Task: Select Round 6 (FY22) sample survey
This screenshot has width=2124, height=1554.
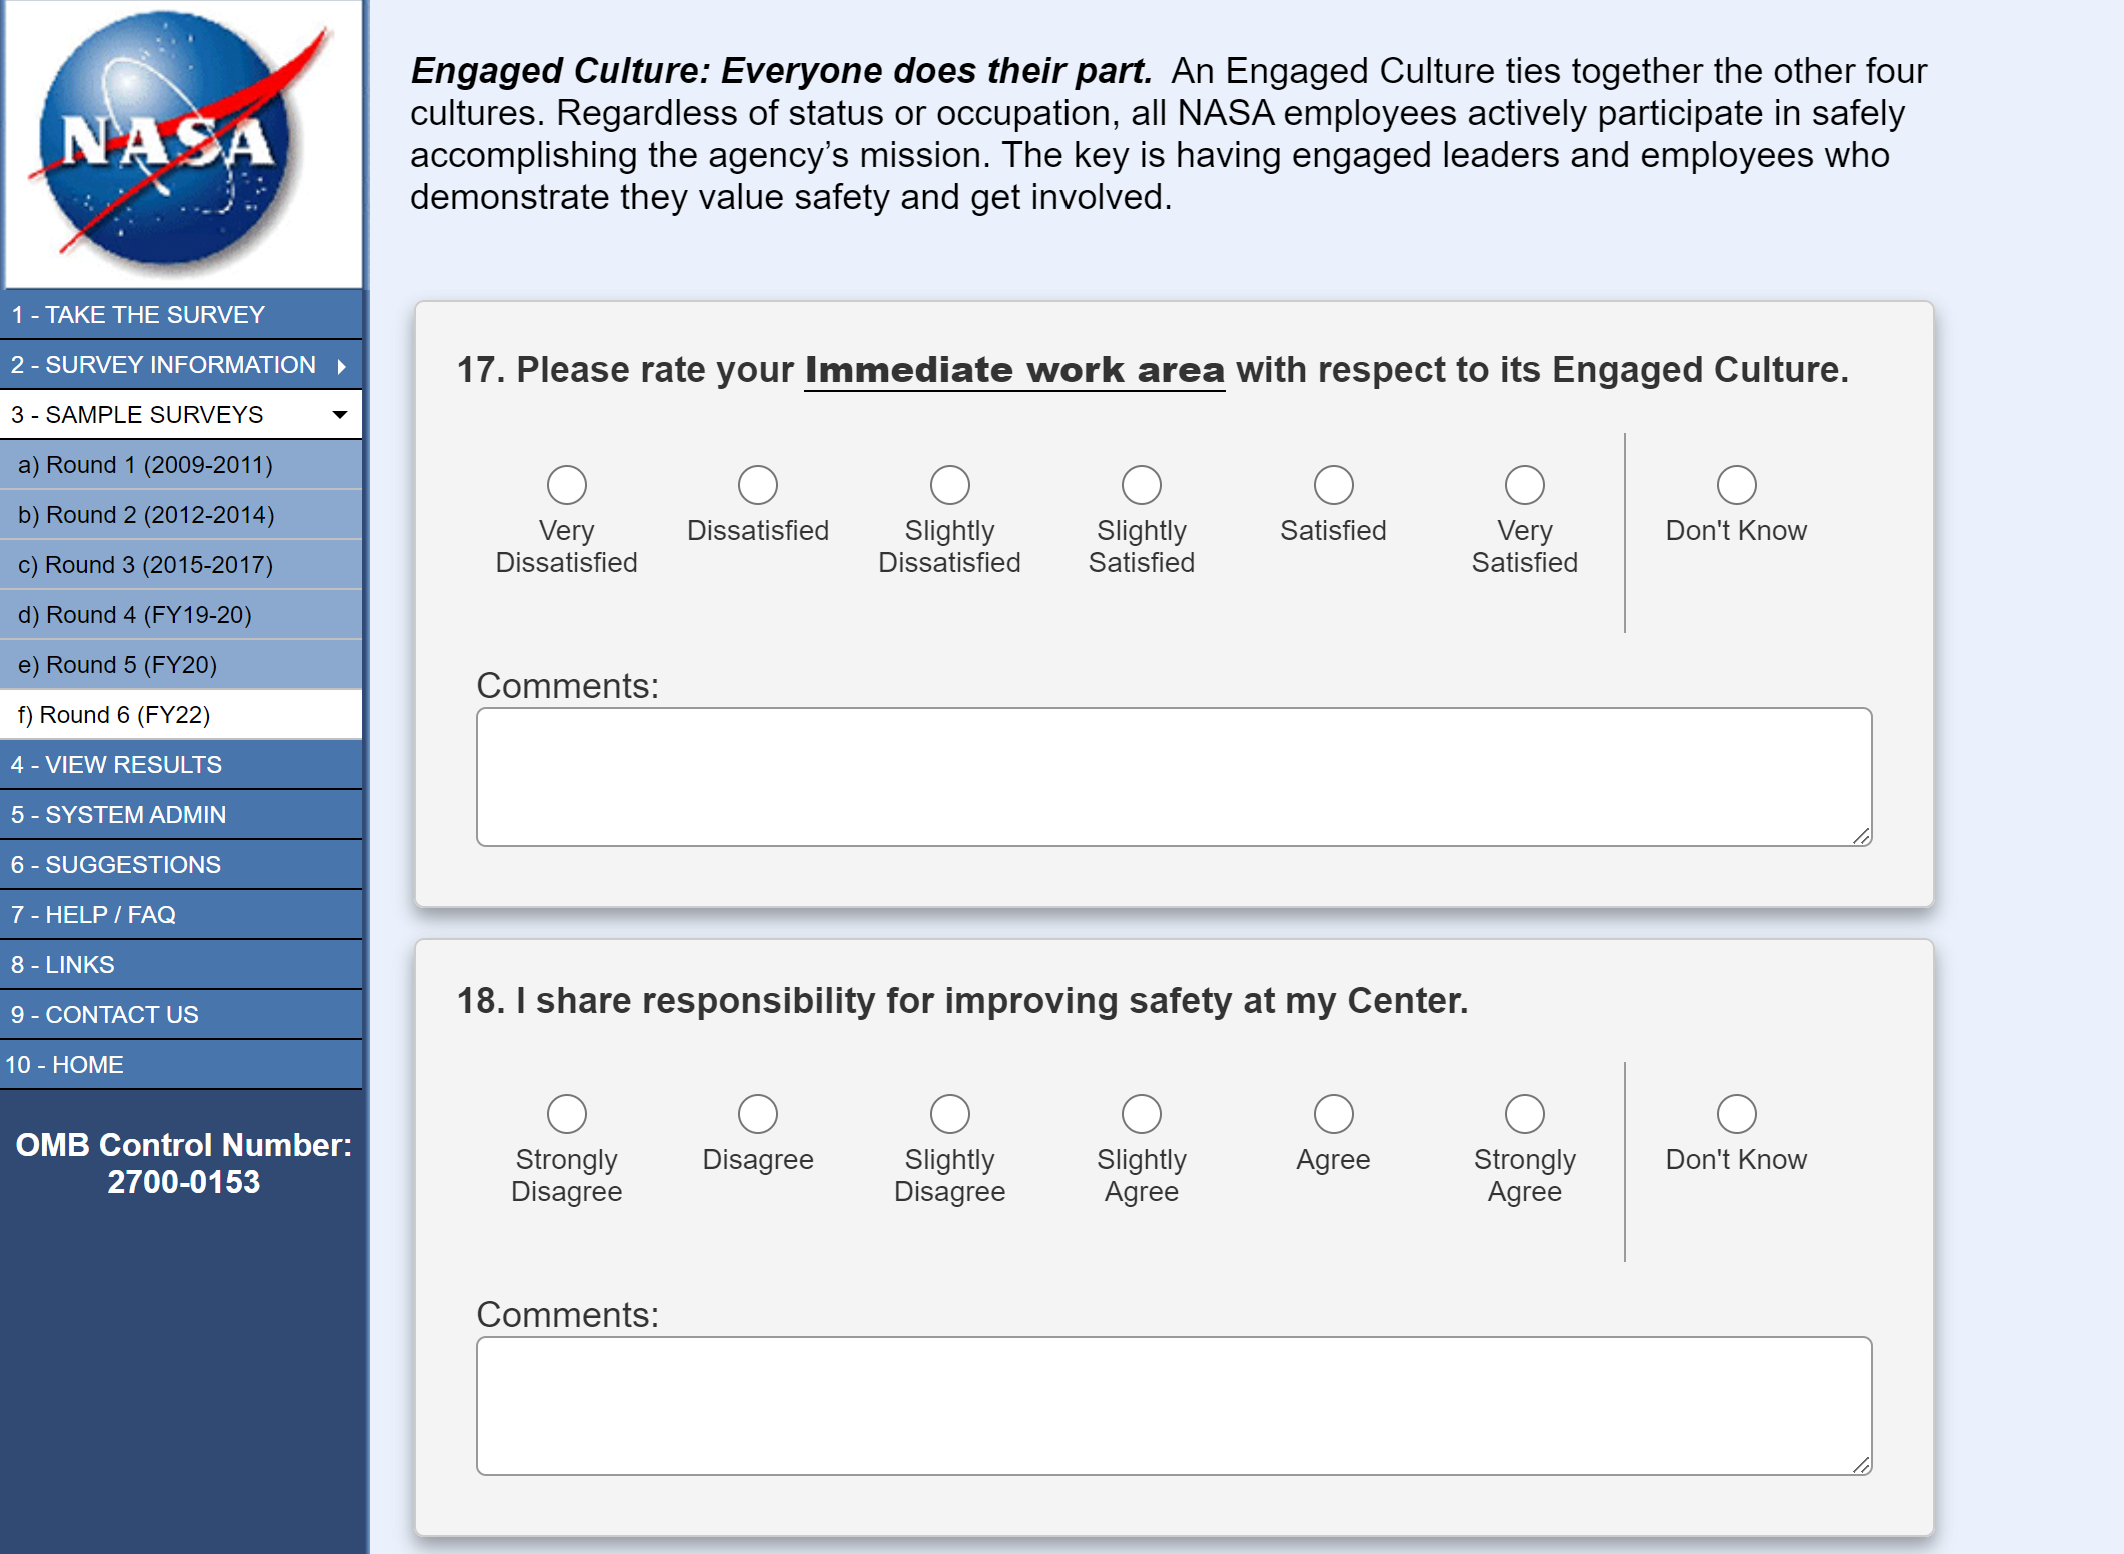Action: (114, 715)
